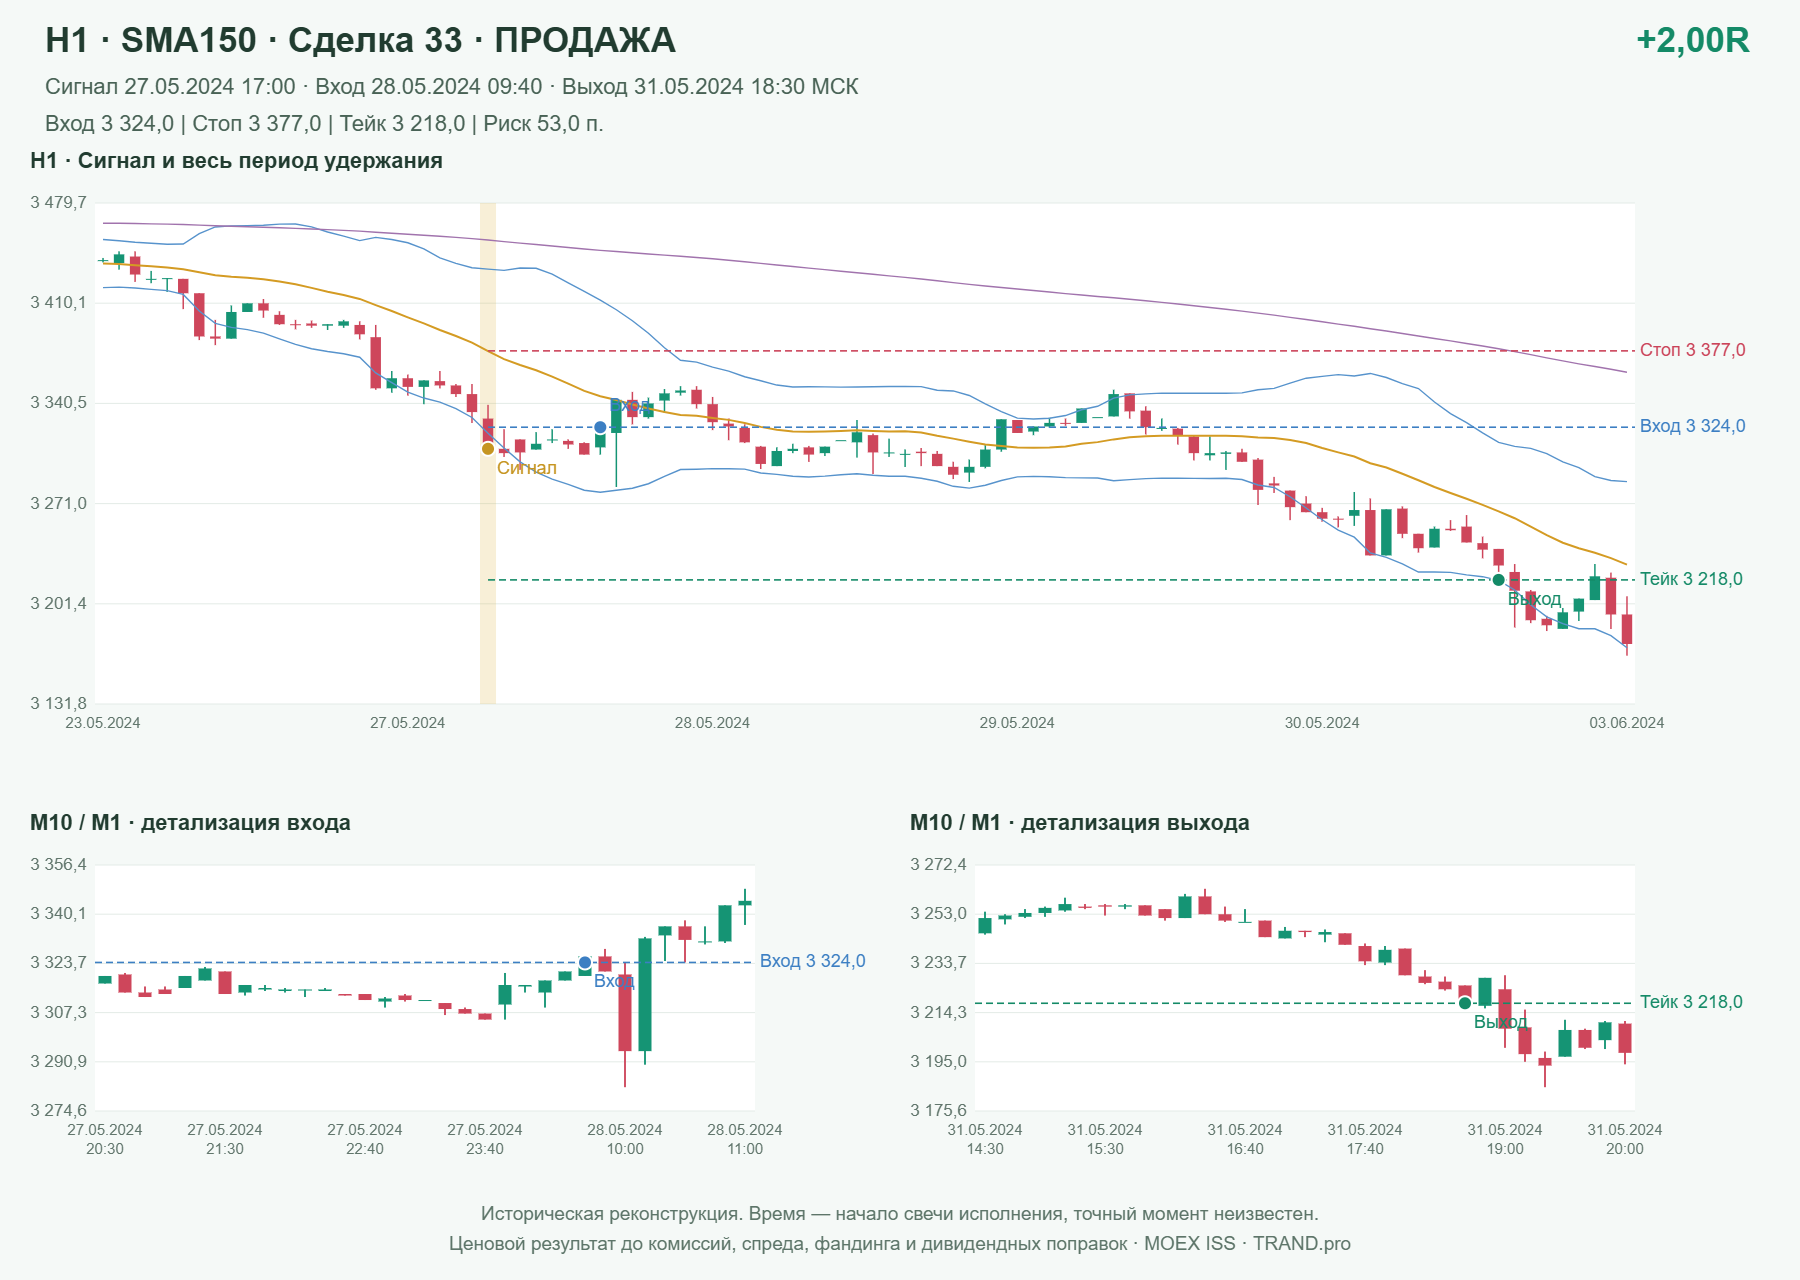Click the 3 131,8 price axis label
1800x1280 pixels.
(59, 704)
